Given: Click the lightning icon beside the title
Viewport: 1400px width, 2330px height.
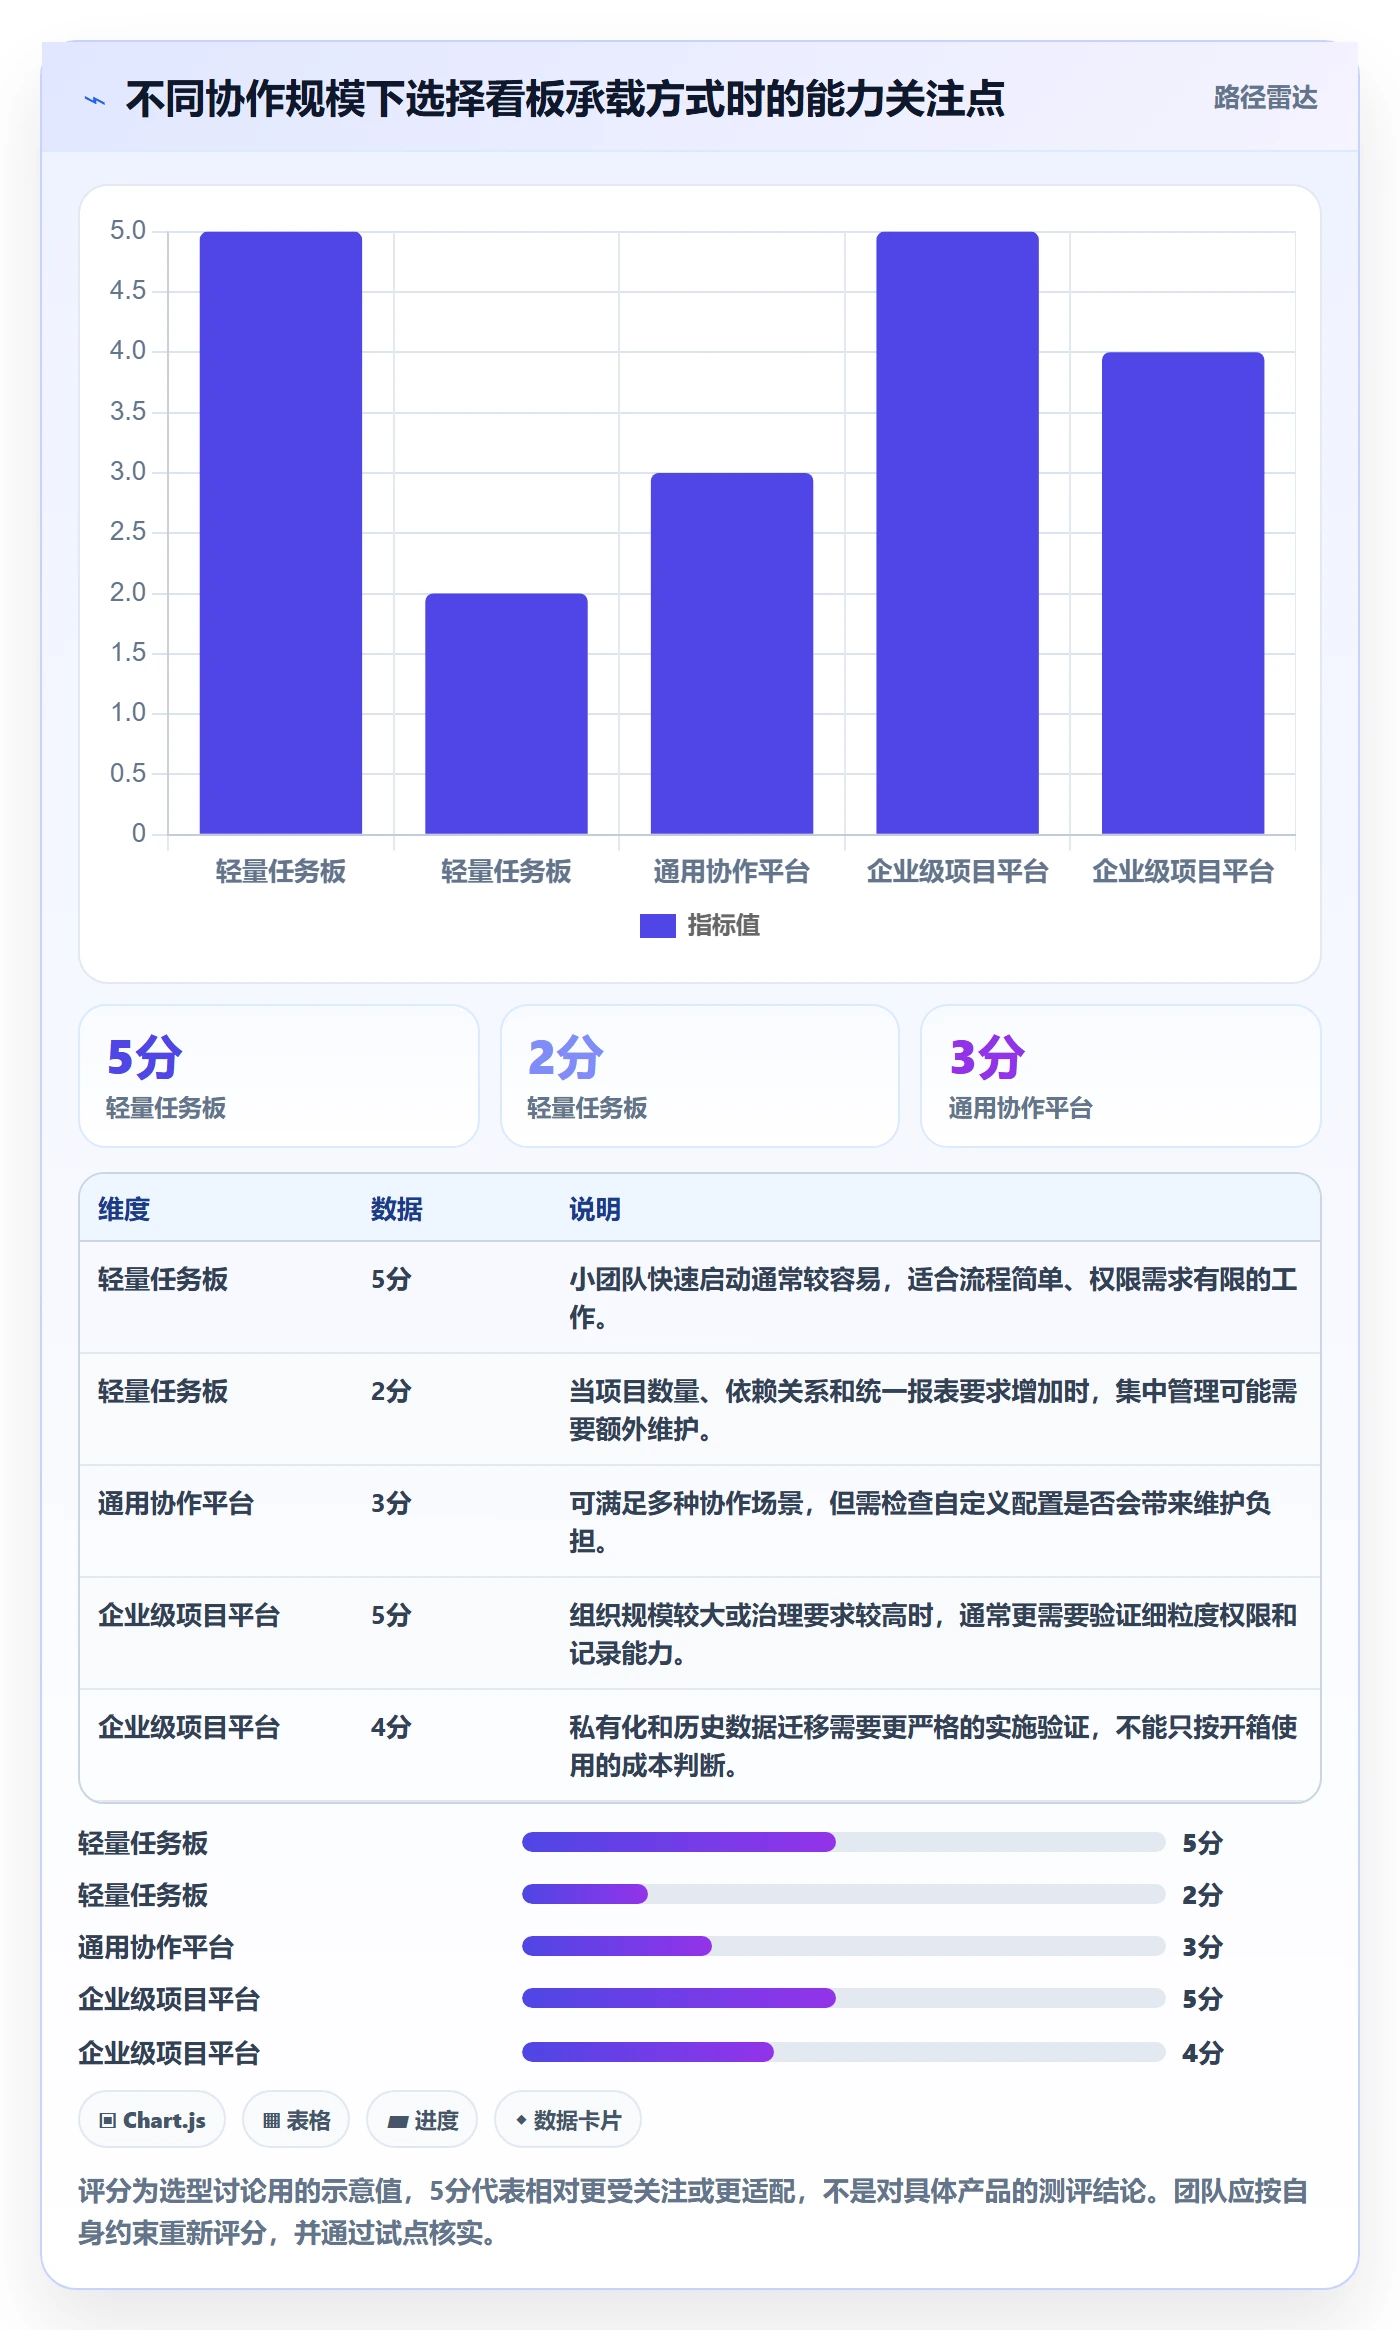Looking at the screenshot, I should pyautogui.click(x=95, y=100).
